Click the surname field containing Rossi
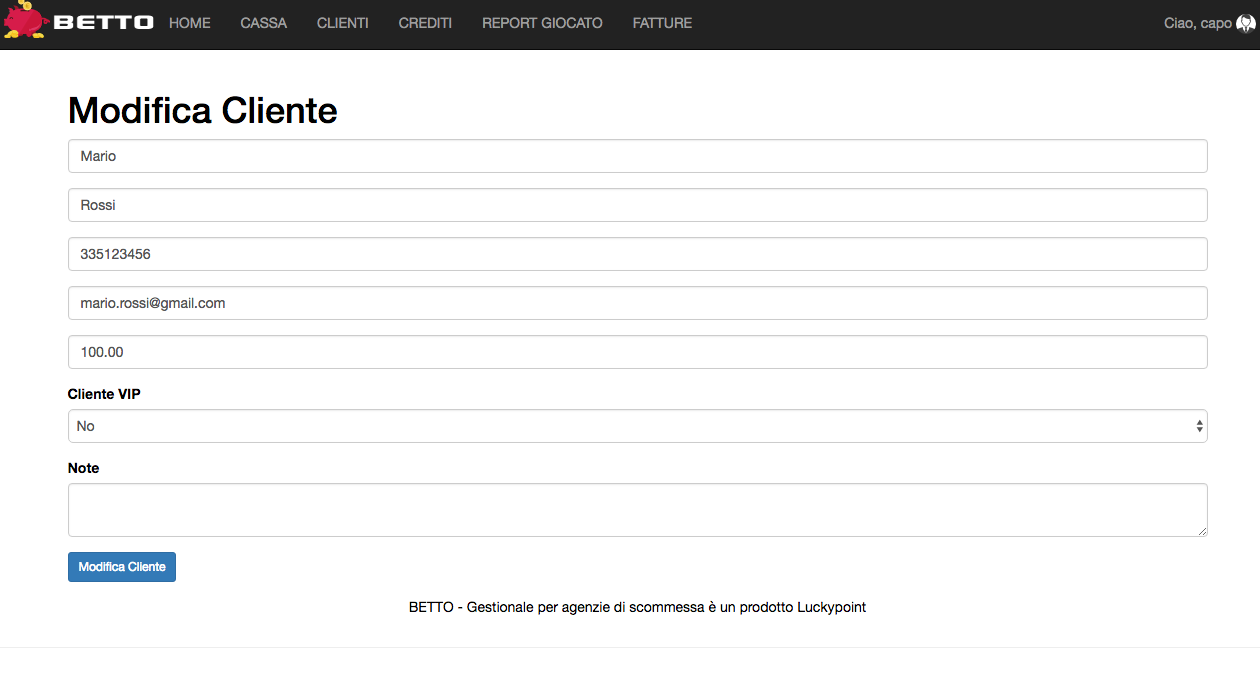The image size is (1260, 677). click(637, 205)
